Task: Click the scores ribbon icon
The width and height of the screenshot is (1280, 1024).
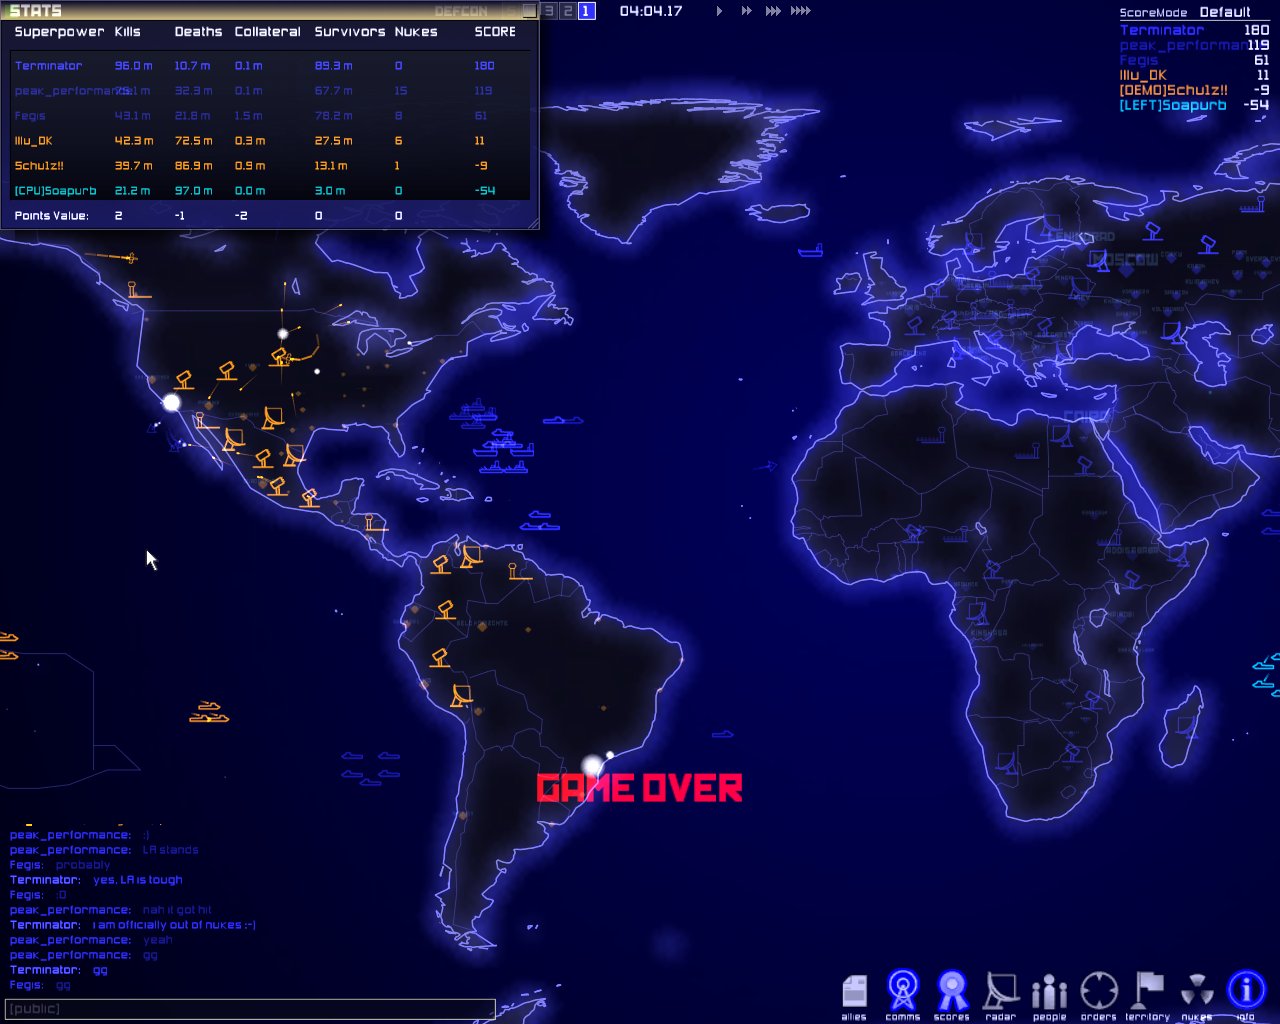Action: click(x=952, y=992)
